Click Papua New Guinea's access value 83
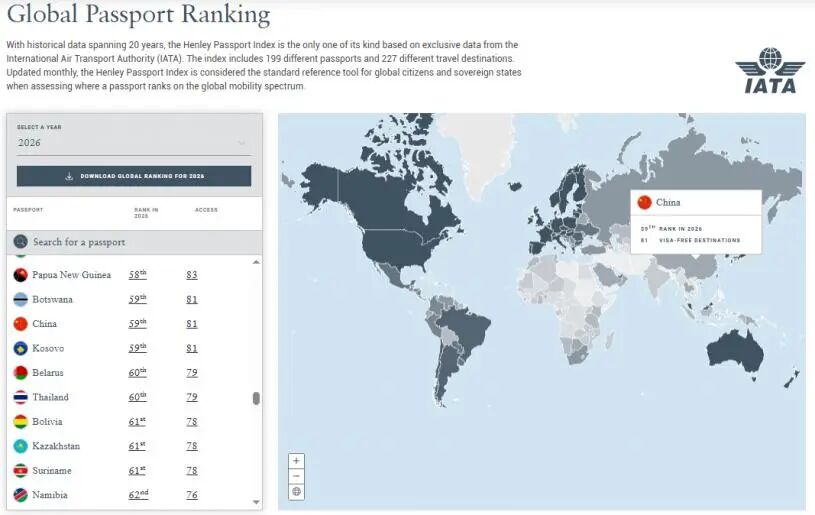 coord(192,275)
